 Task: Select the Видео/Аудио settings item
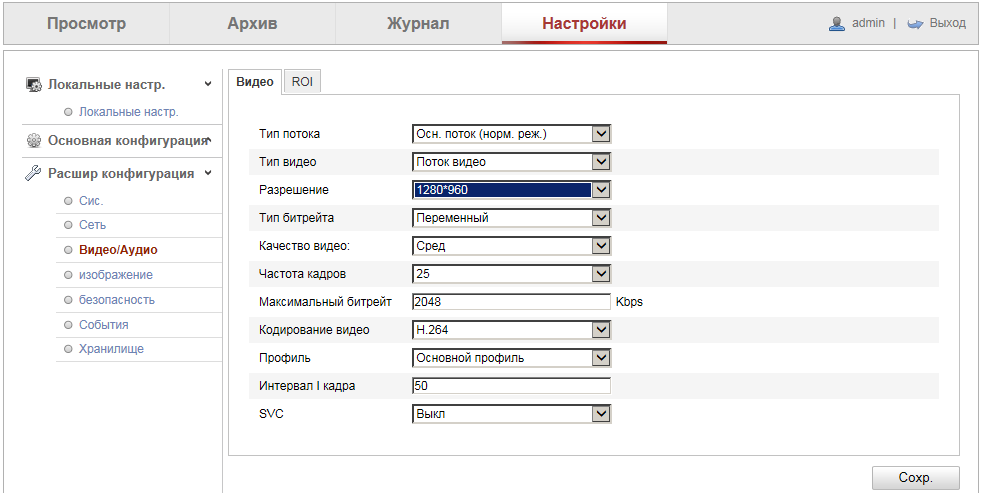coord(118,250)
